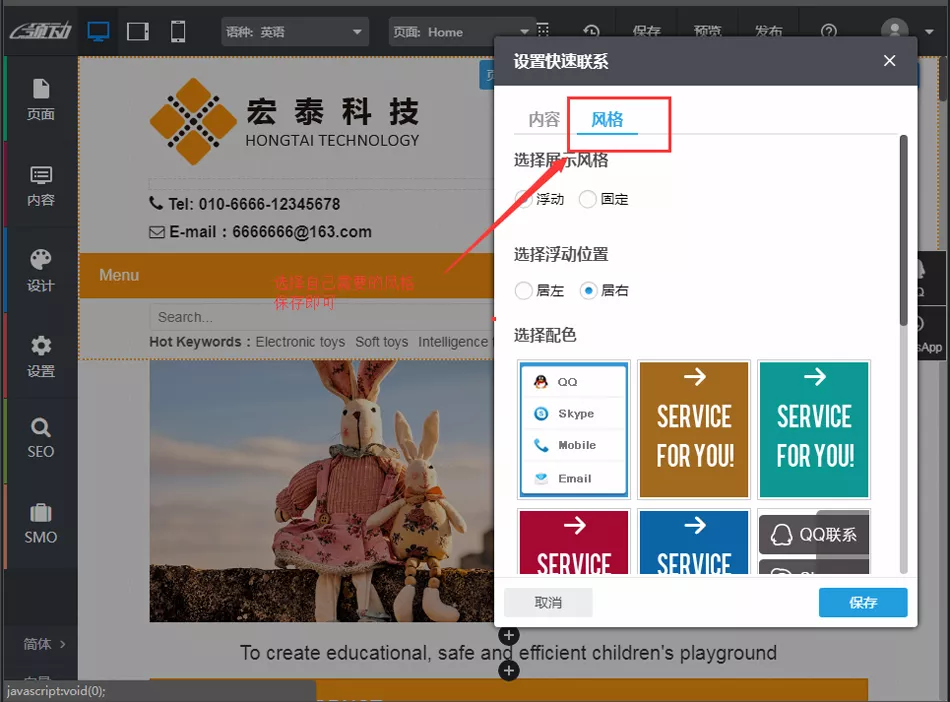Switch to the 内容 tab
This screenshot has height=702, width=950.
(x=544, y=120)
